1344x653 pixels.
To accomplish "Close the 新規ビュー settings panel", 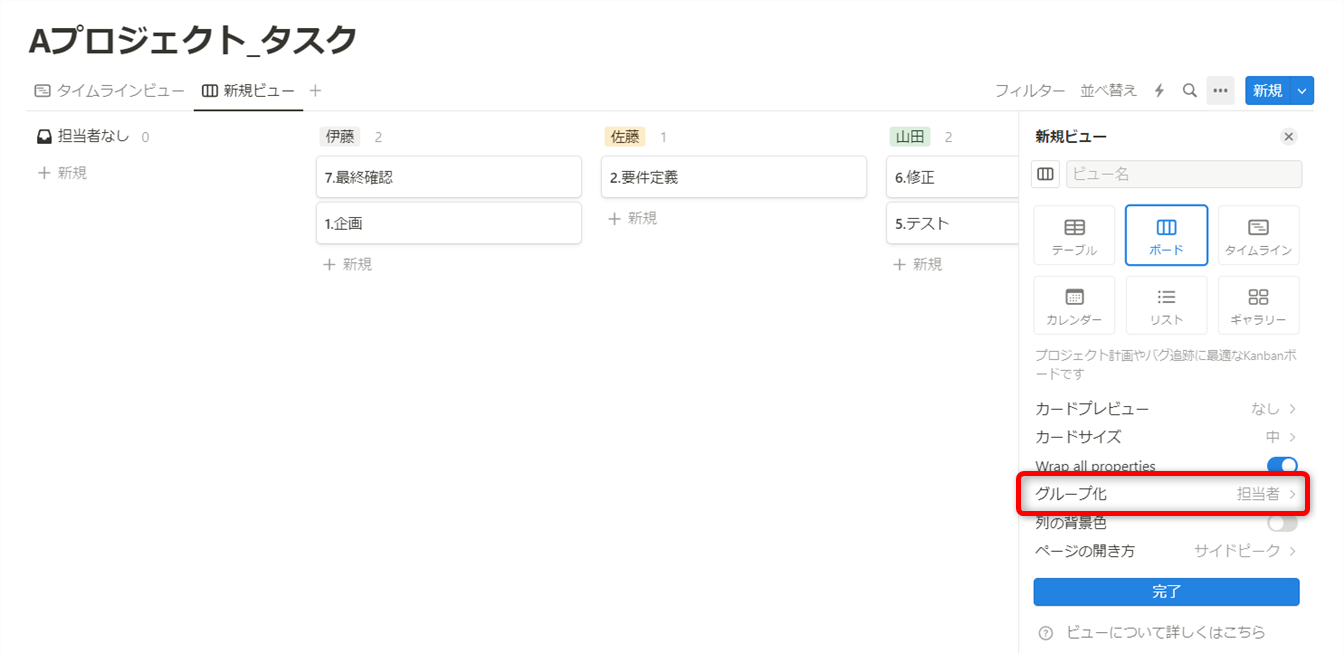I will 1289,137.
